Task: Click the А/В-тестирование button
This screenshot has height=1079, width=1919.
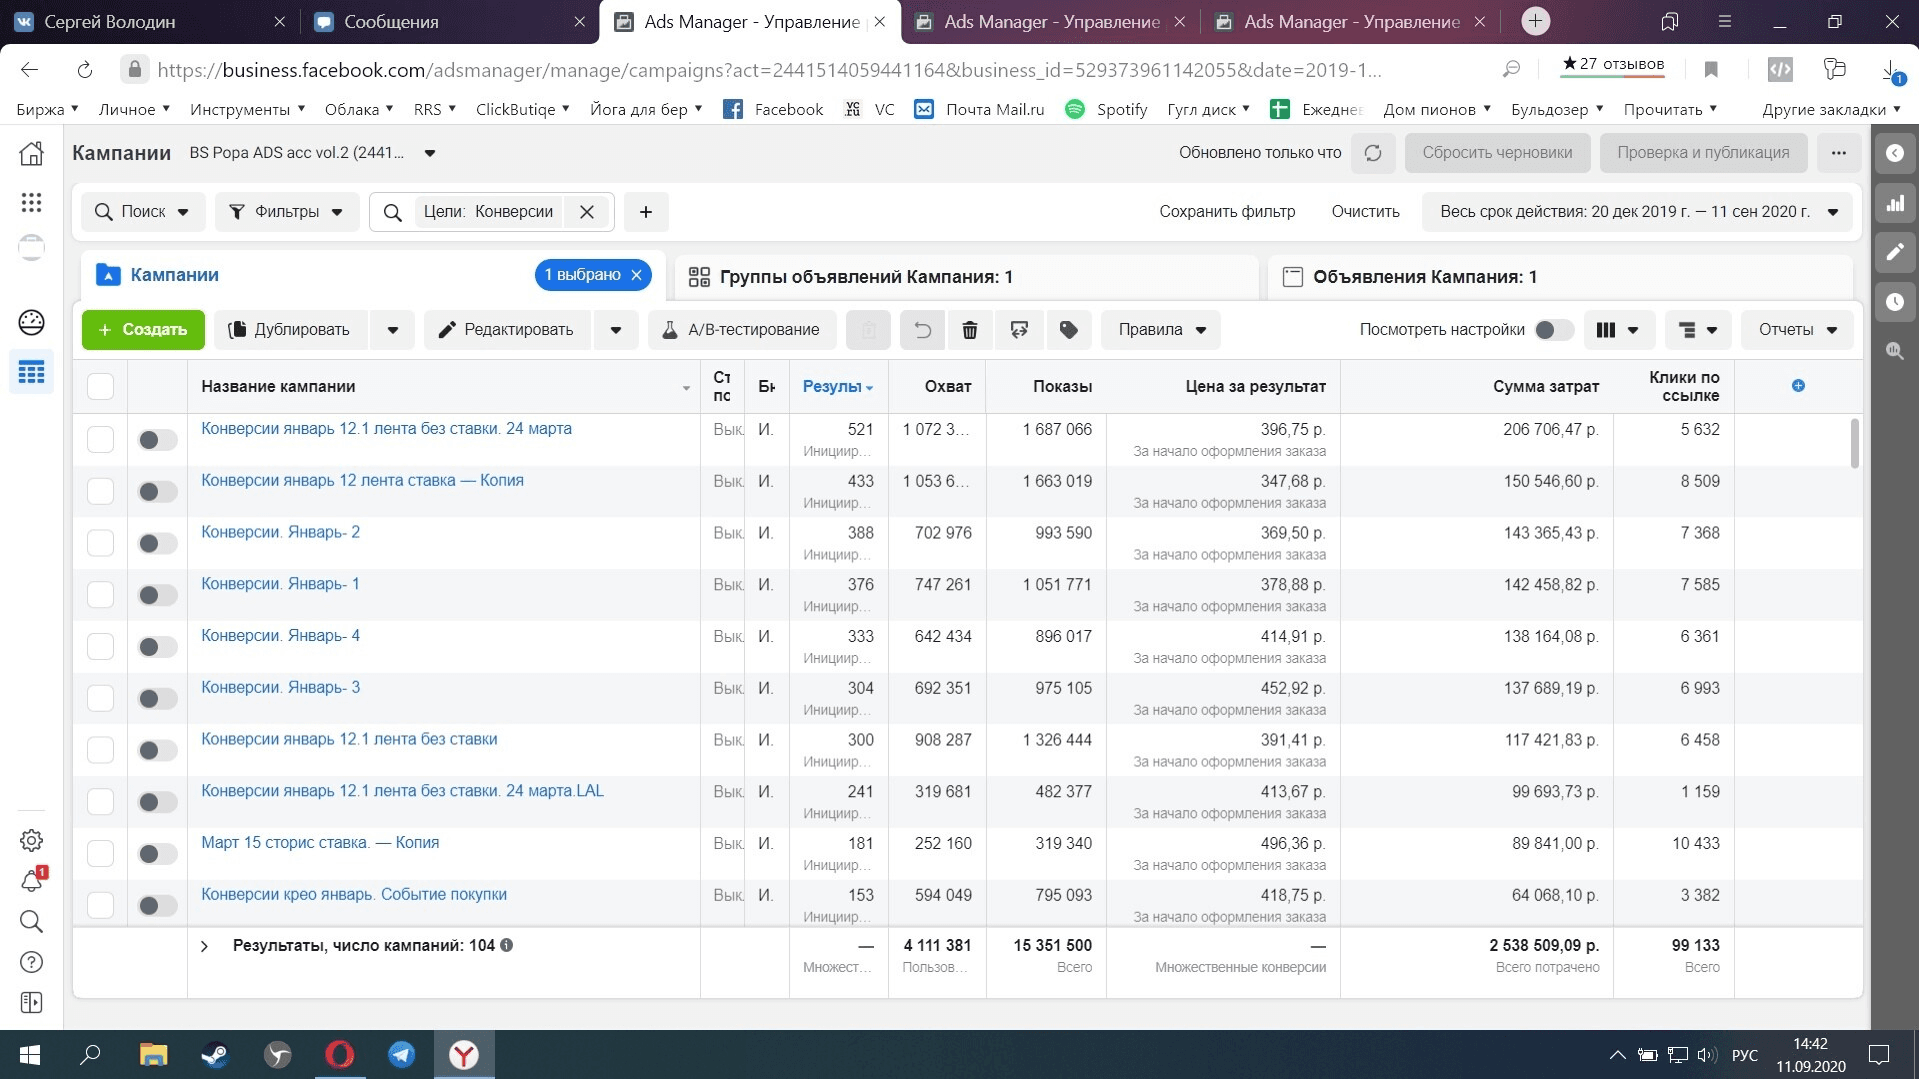Action: tap(742, 330)
